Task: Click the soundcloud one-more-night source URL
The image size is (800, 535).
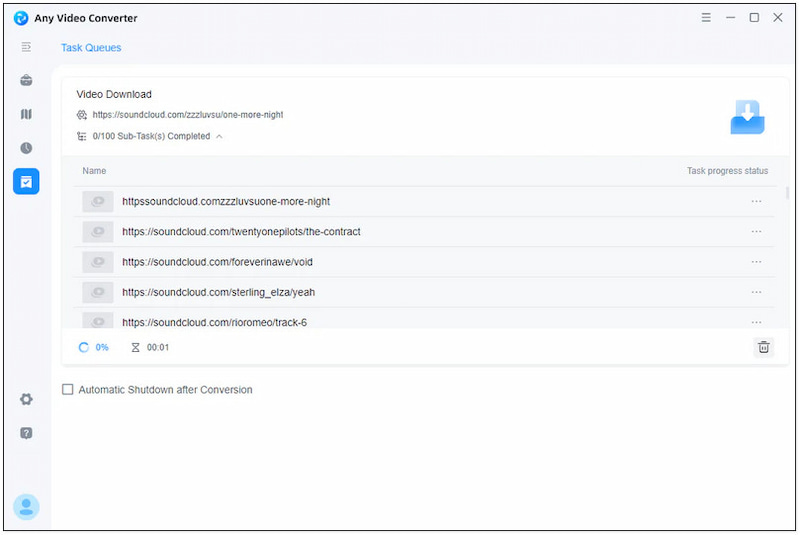Action: coord(187,115)
